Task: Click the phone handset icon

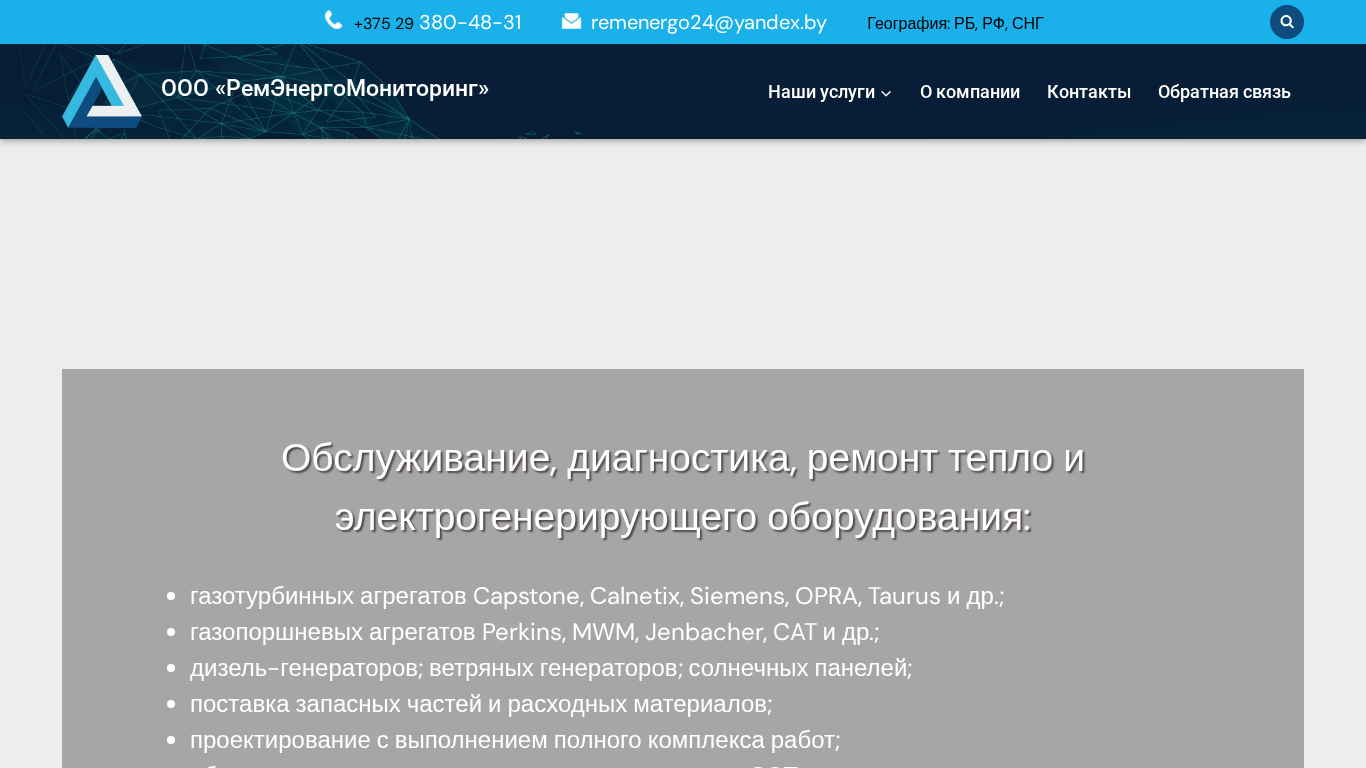Action: (x=334, y=20)
